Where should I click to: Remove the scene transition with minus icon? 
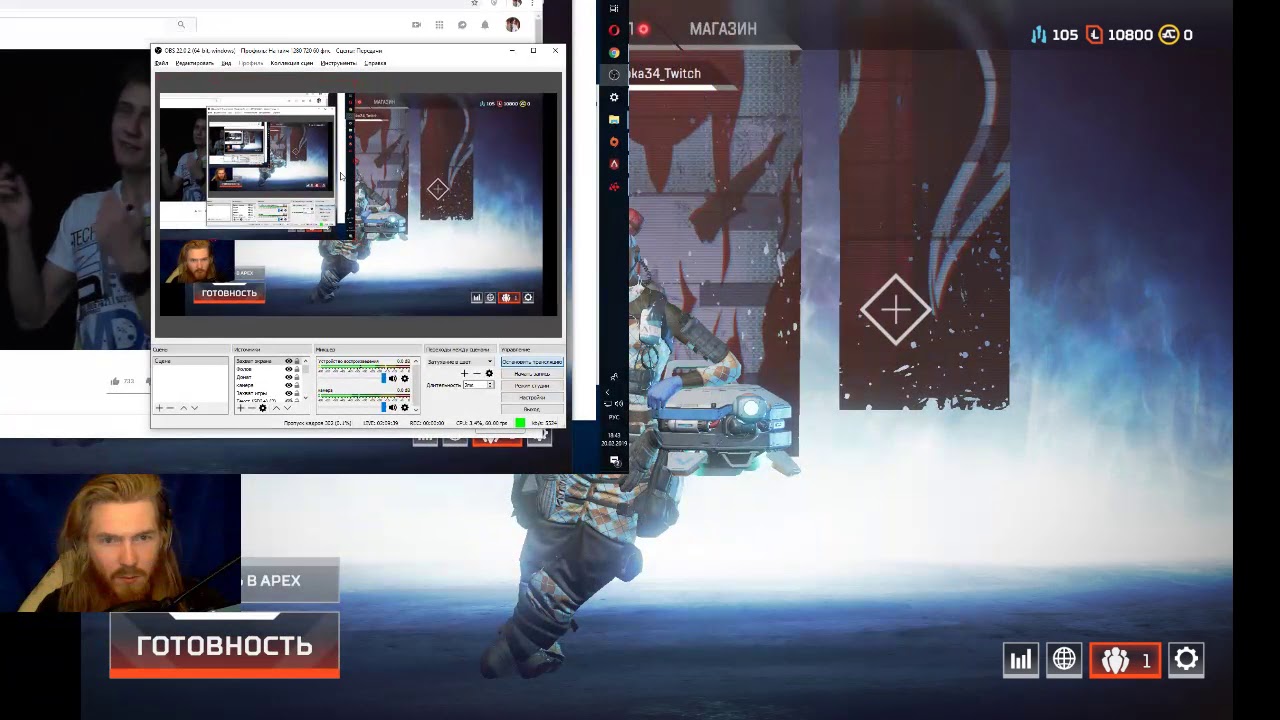pos(477,373)
